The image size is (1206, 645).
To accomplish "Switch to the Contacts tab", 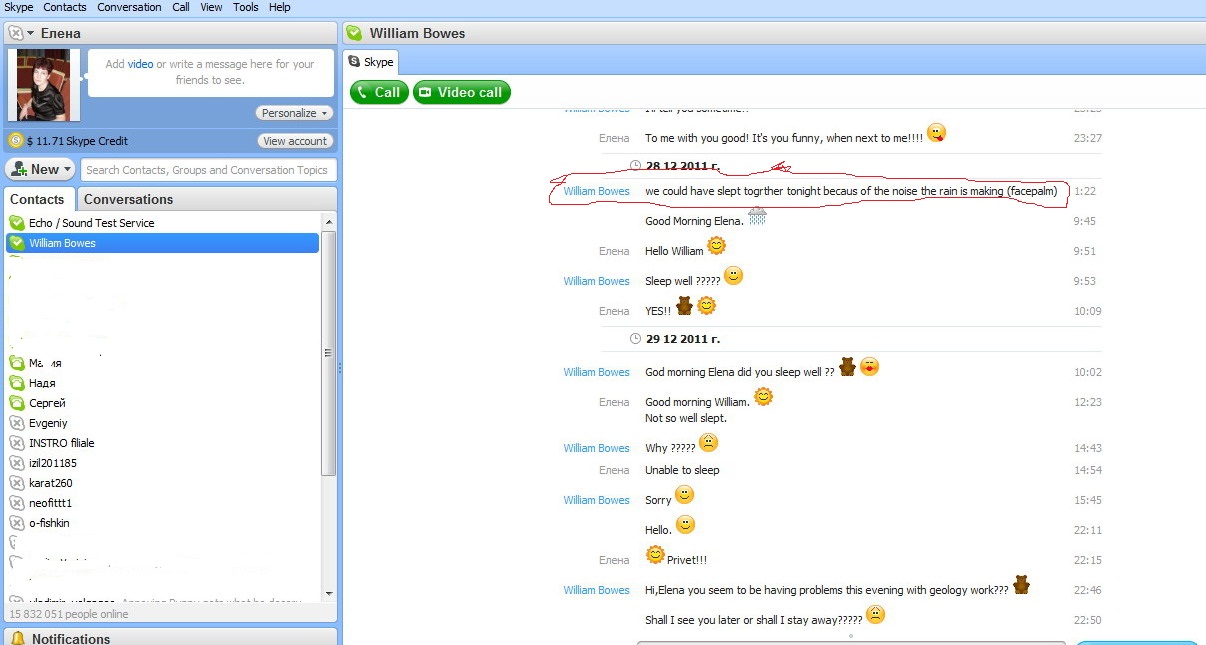I will [x=37, y=199].
